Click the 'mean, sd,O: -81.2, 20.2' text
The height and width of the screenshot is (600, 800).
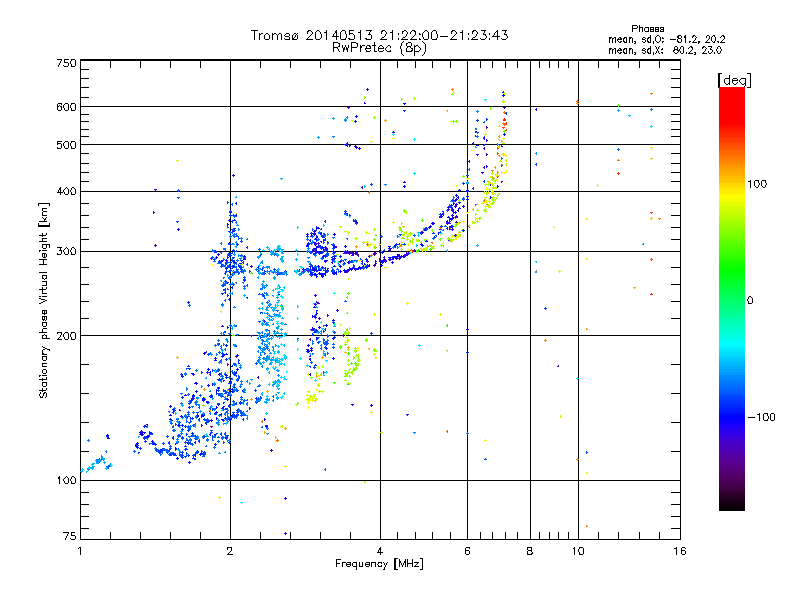[666, 39]
